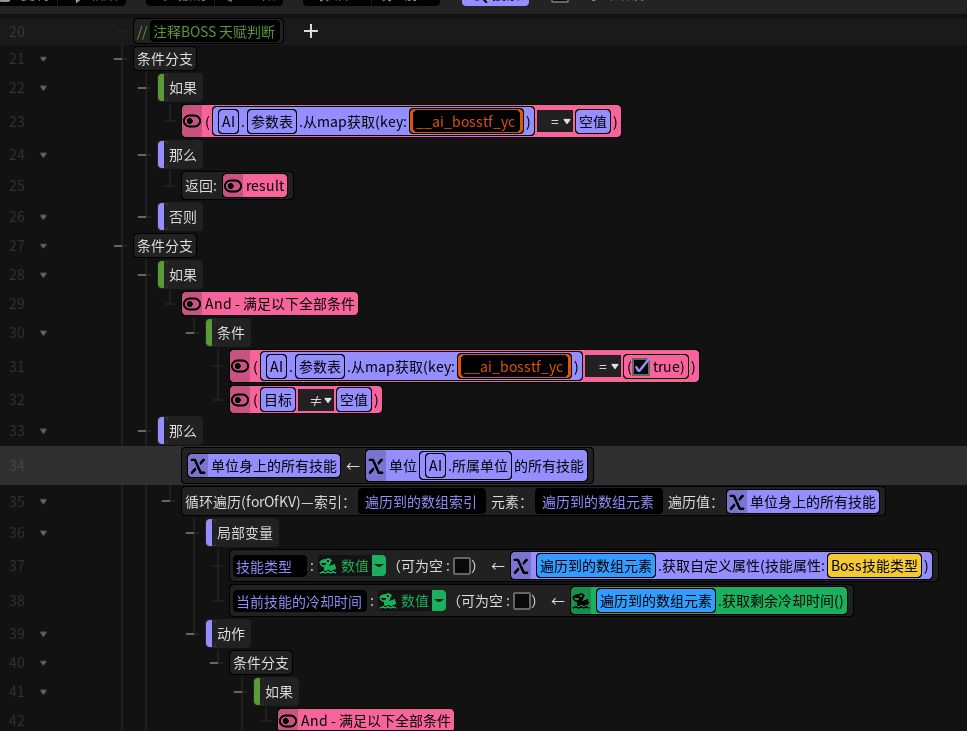Click 获取剩余冷却时间() function call
This screenshot has height=731, width=967.
pos(782,601)
